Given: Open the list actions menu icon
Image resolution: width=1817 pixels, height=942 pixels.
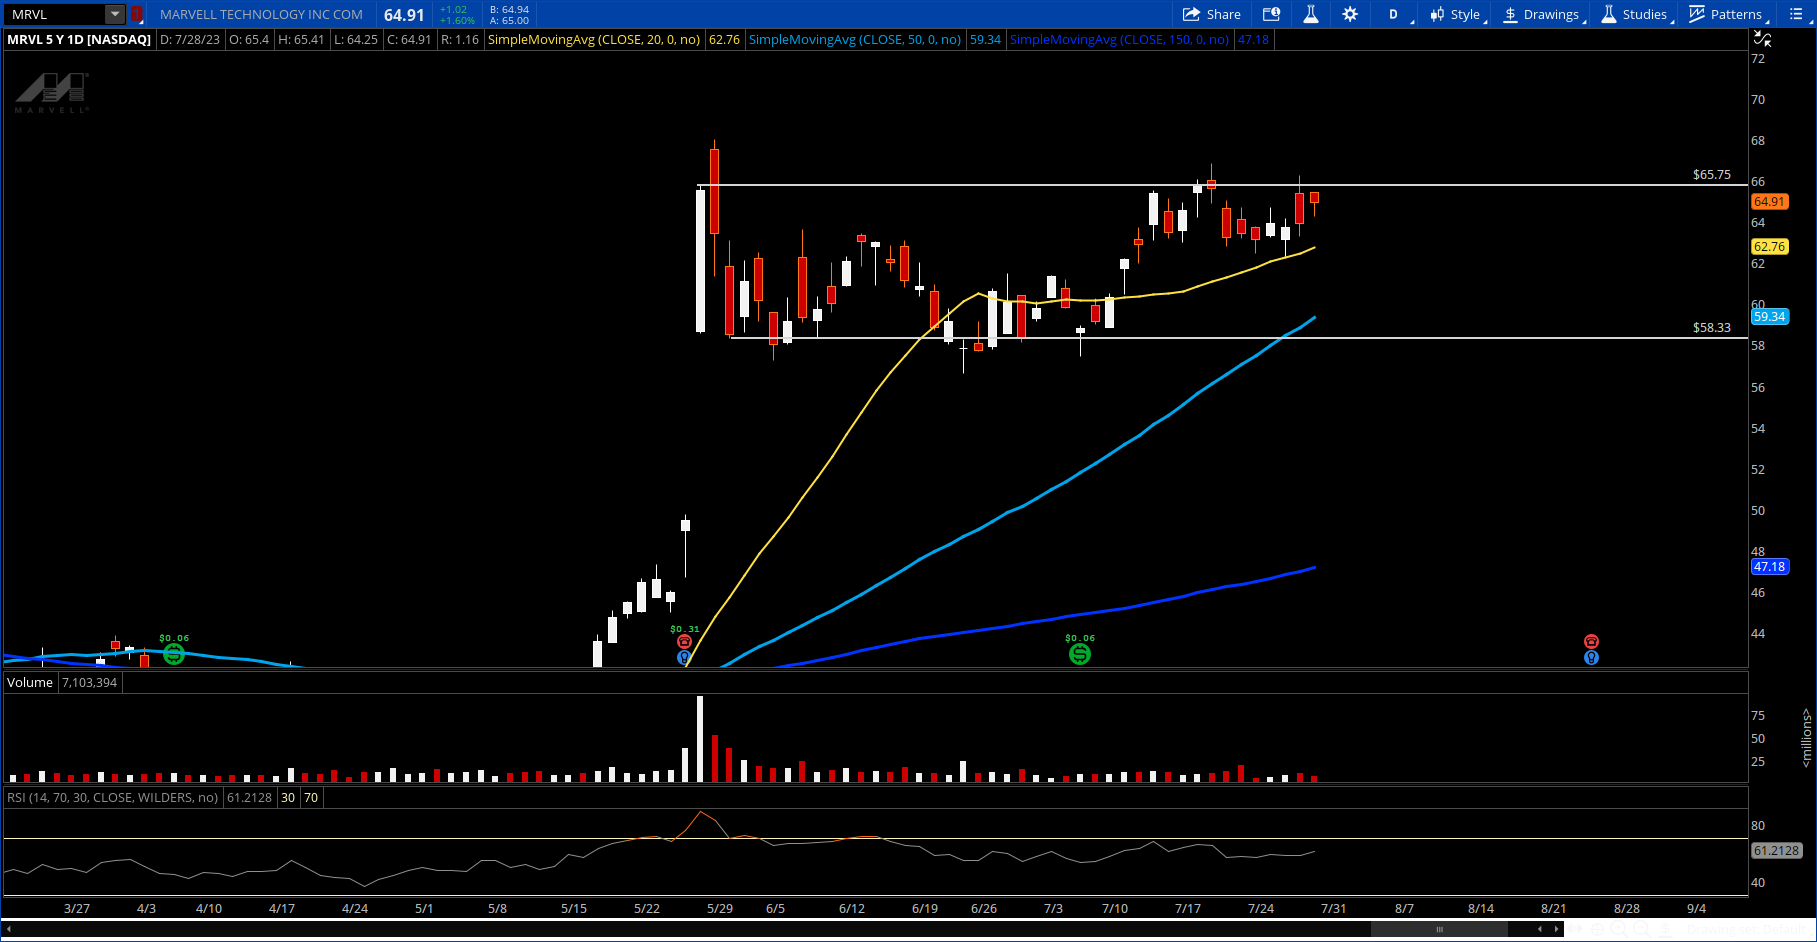Looking at the screenshot, I should point(1796,14).
